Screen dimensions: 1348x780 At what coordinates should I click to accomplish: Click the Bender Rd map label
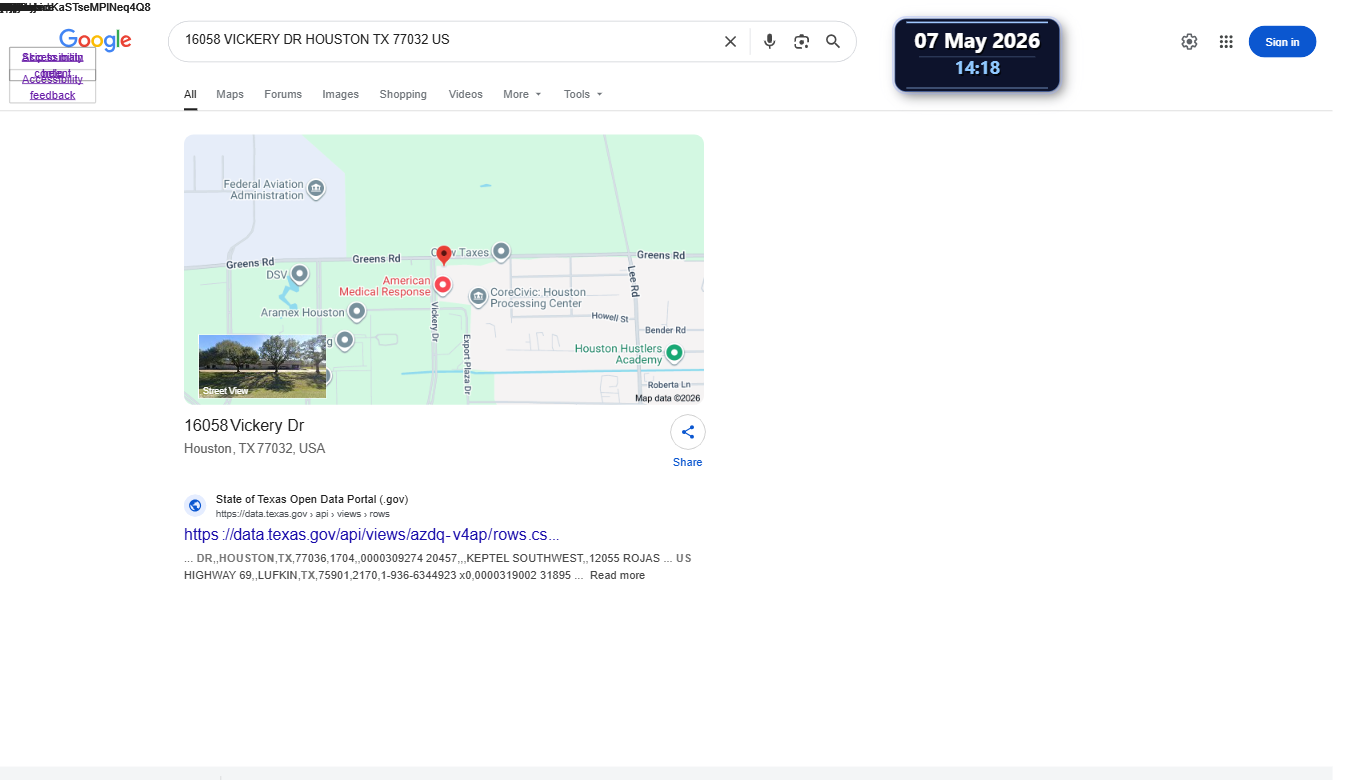click(x=666, y=330)
